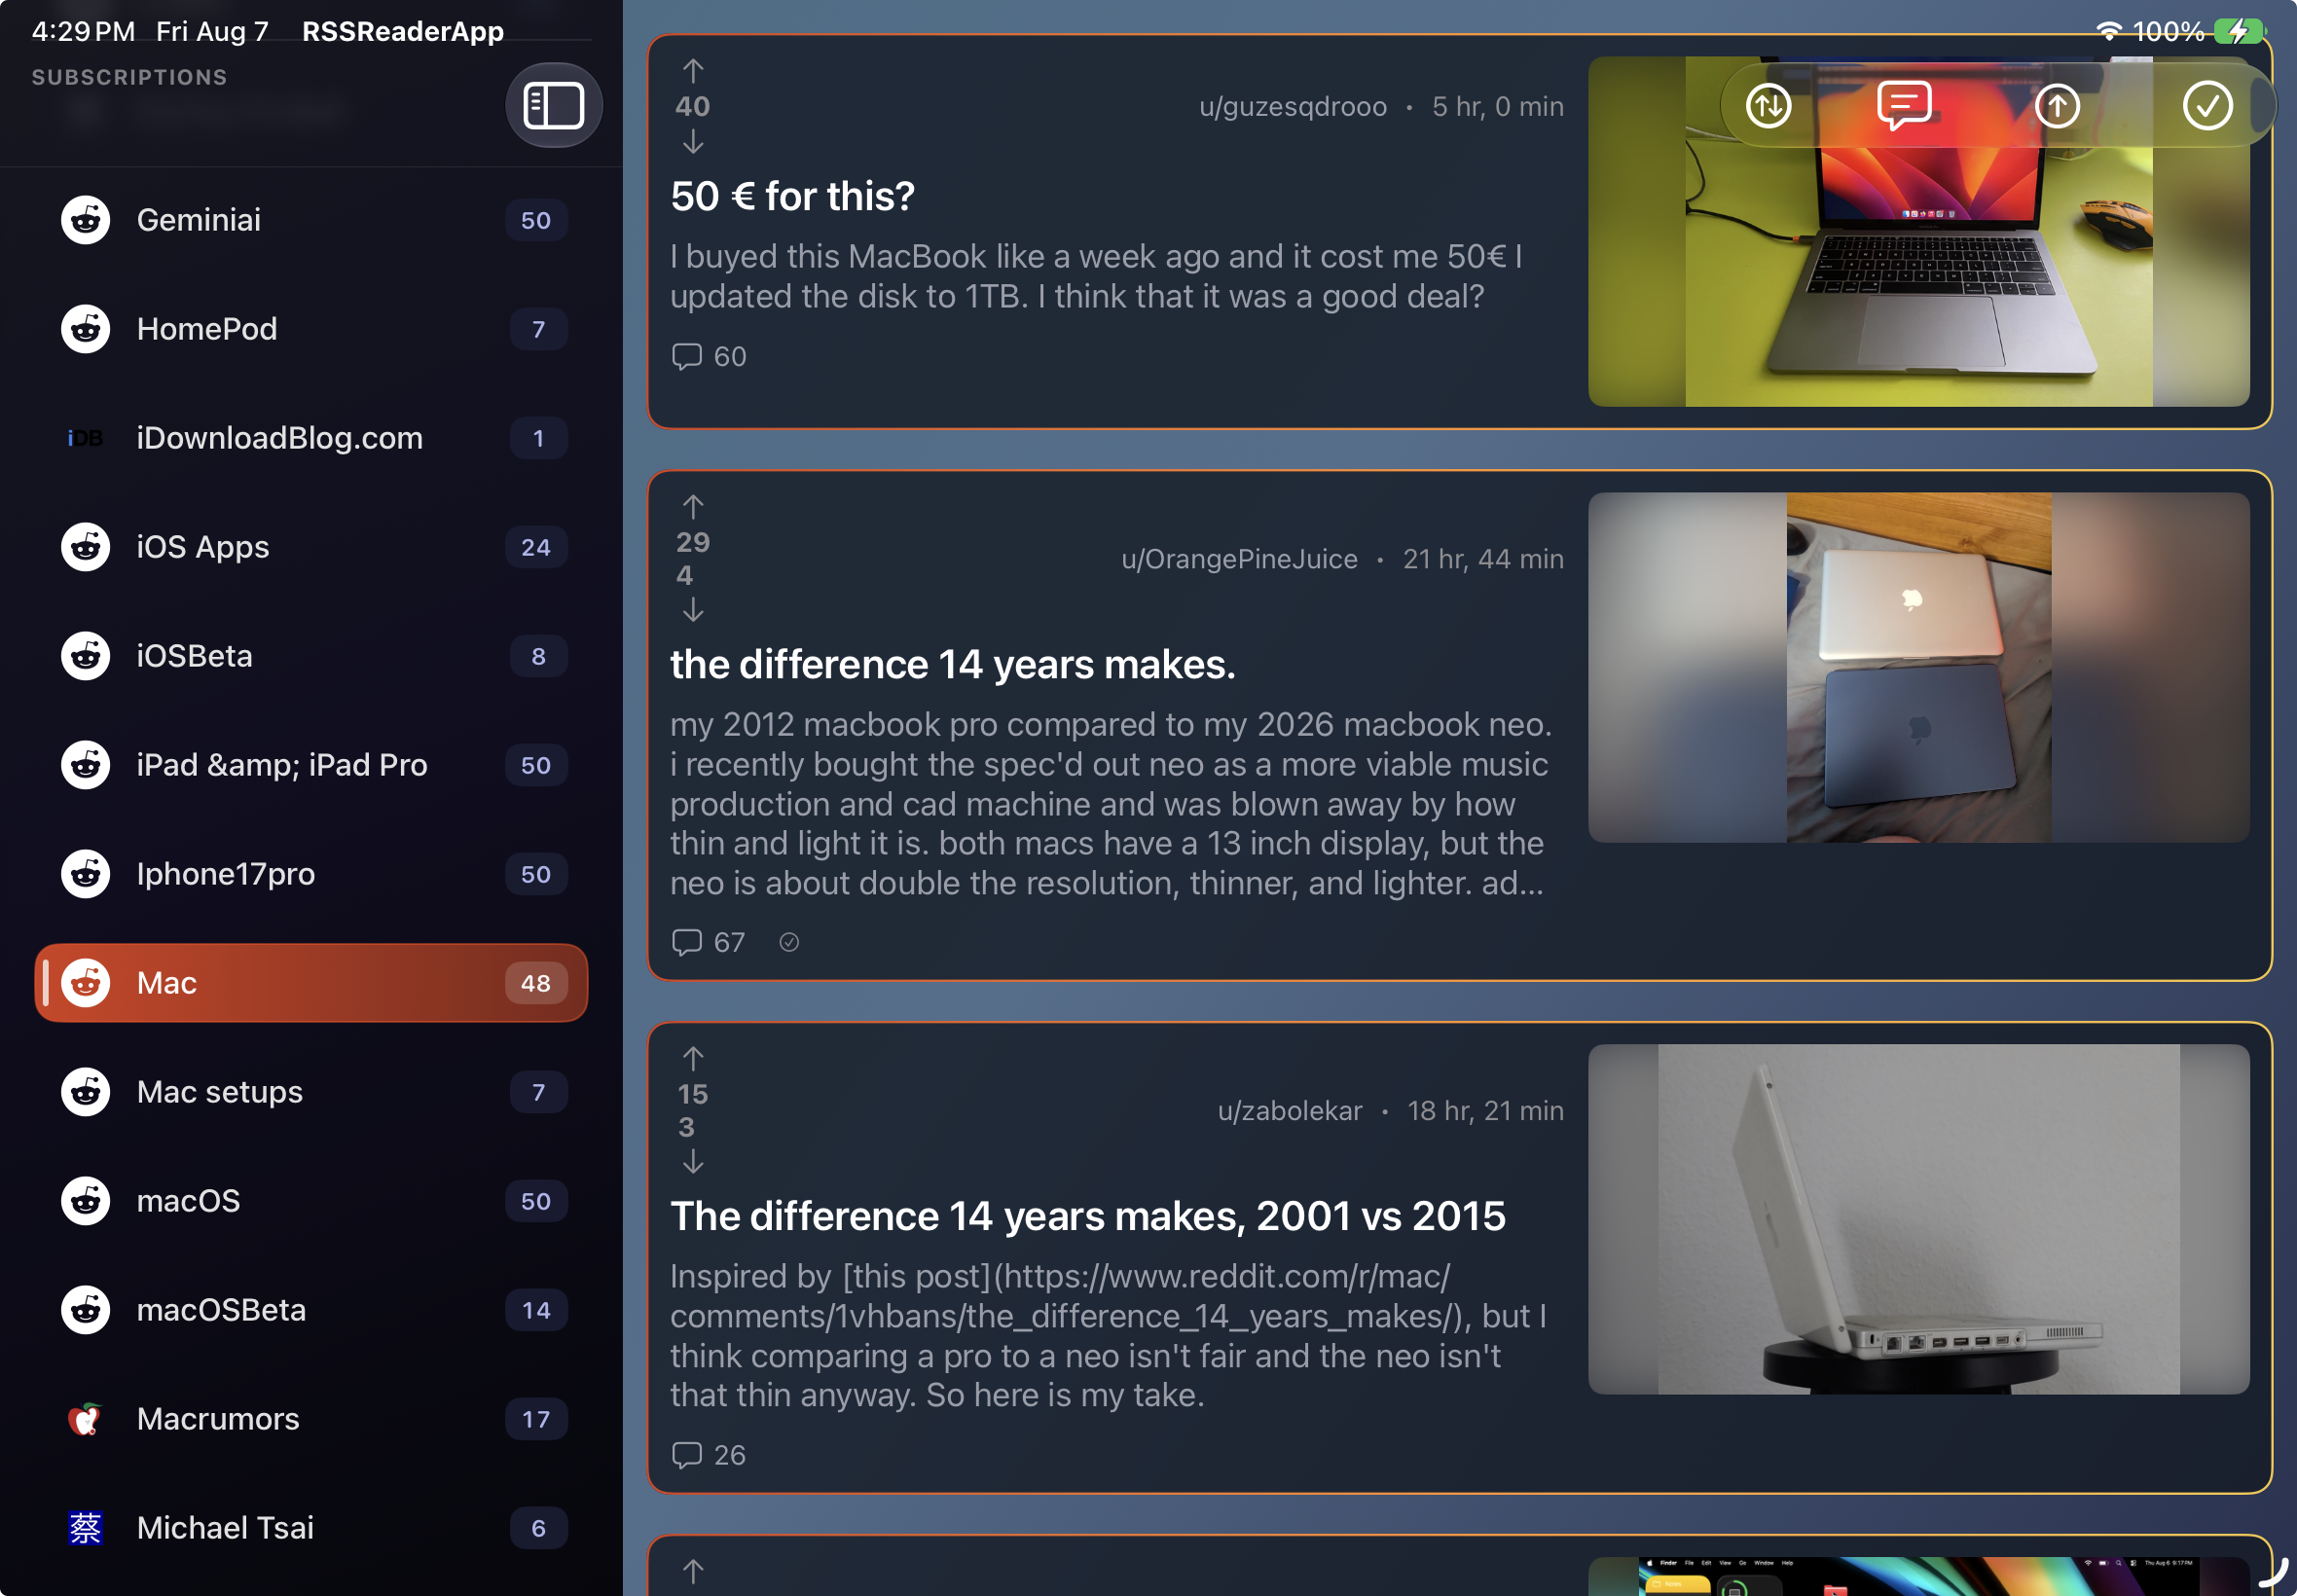
Task: Click the Macrumors apple logo icon
Action: 85,1419
